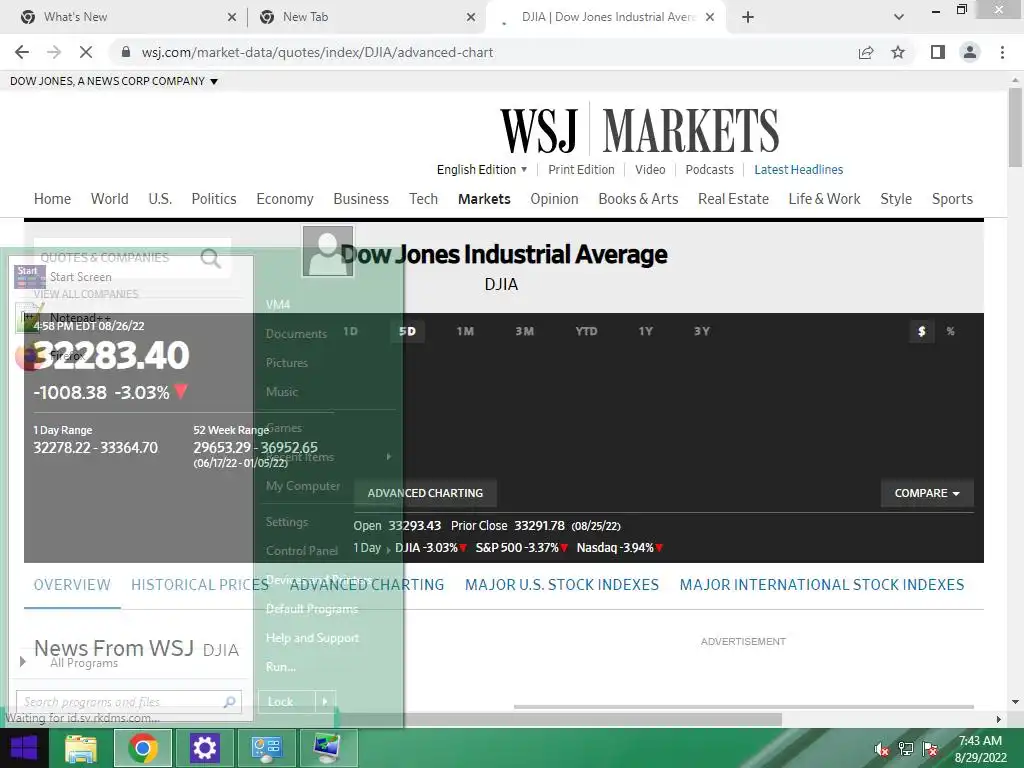This screenshot has width=1024, height=768.
Task: Click the user account picture in Start menu
Action: (x=328, y=251)
